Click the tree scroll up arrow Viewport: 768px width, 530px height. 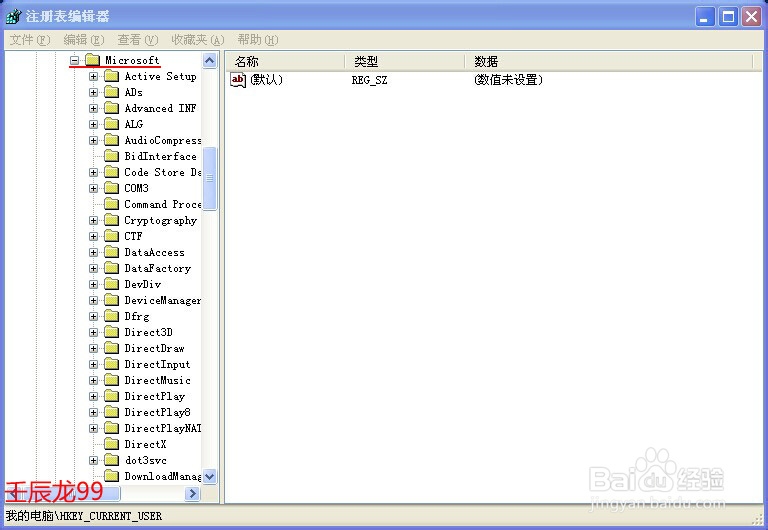[x=210, y=61]
